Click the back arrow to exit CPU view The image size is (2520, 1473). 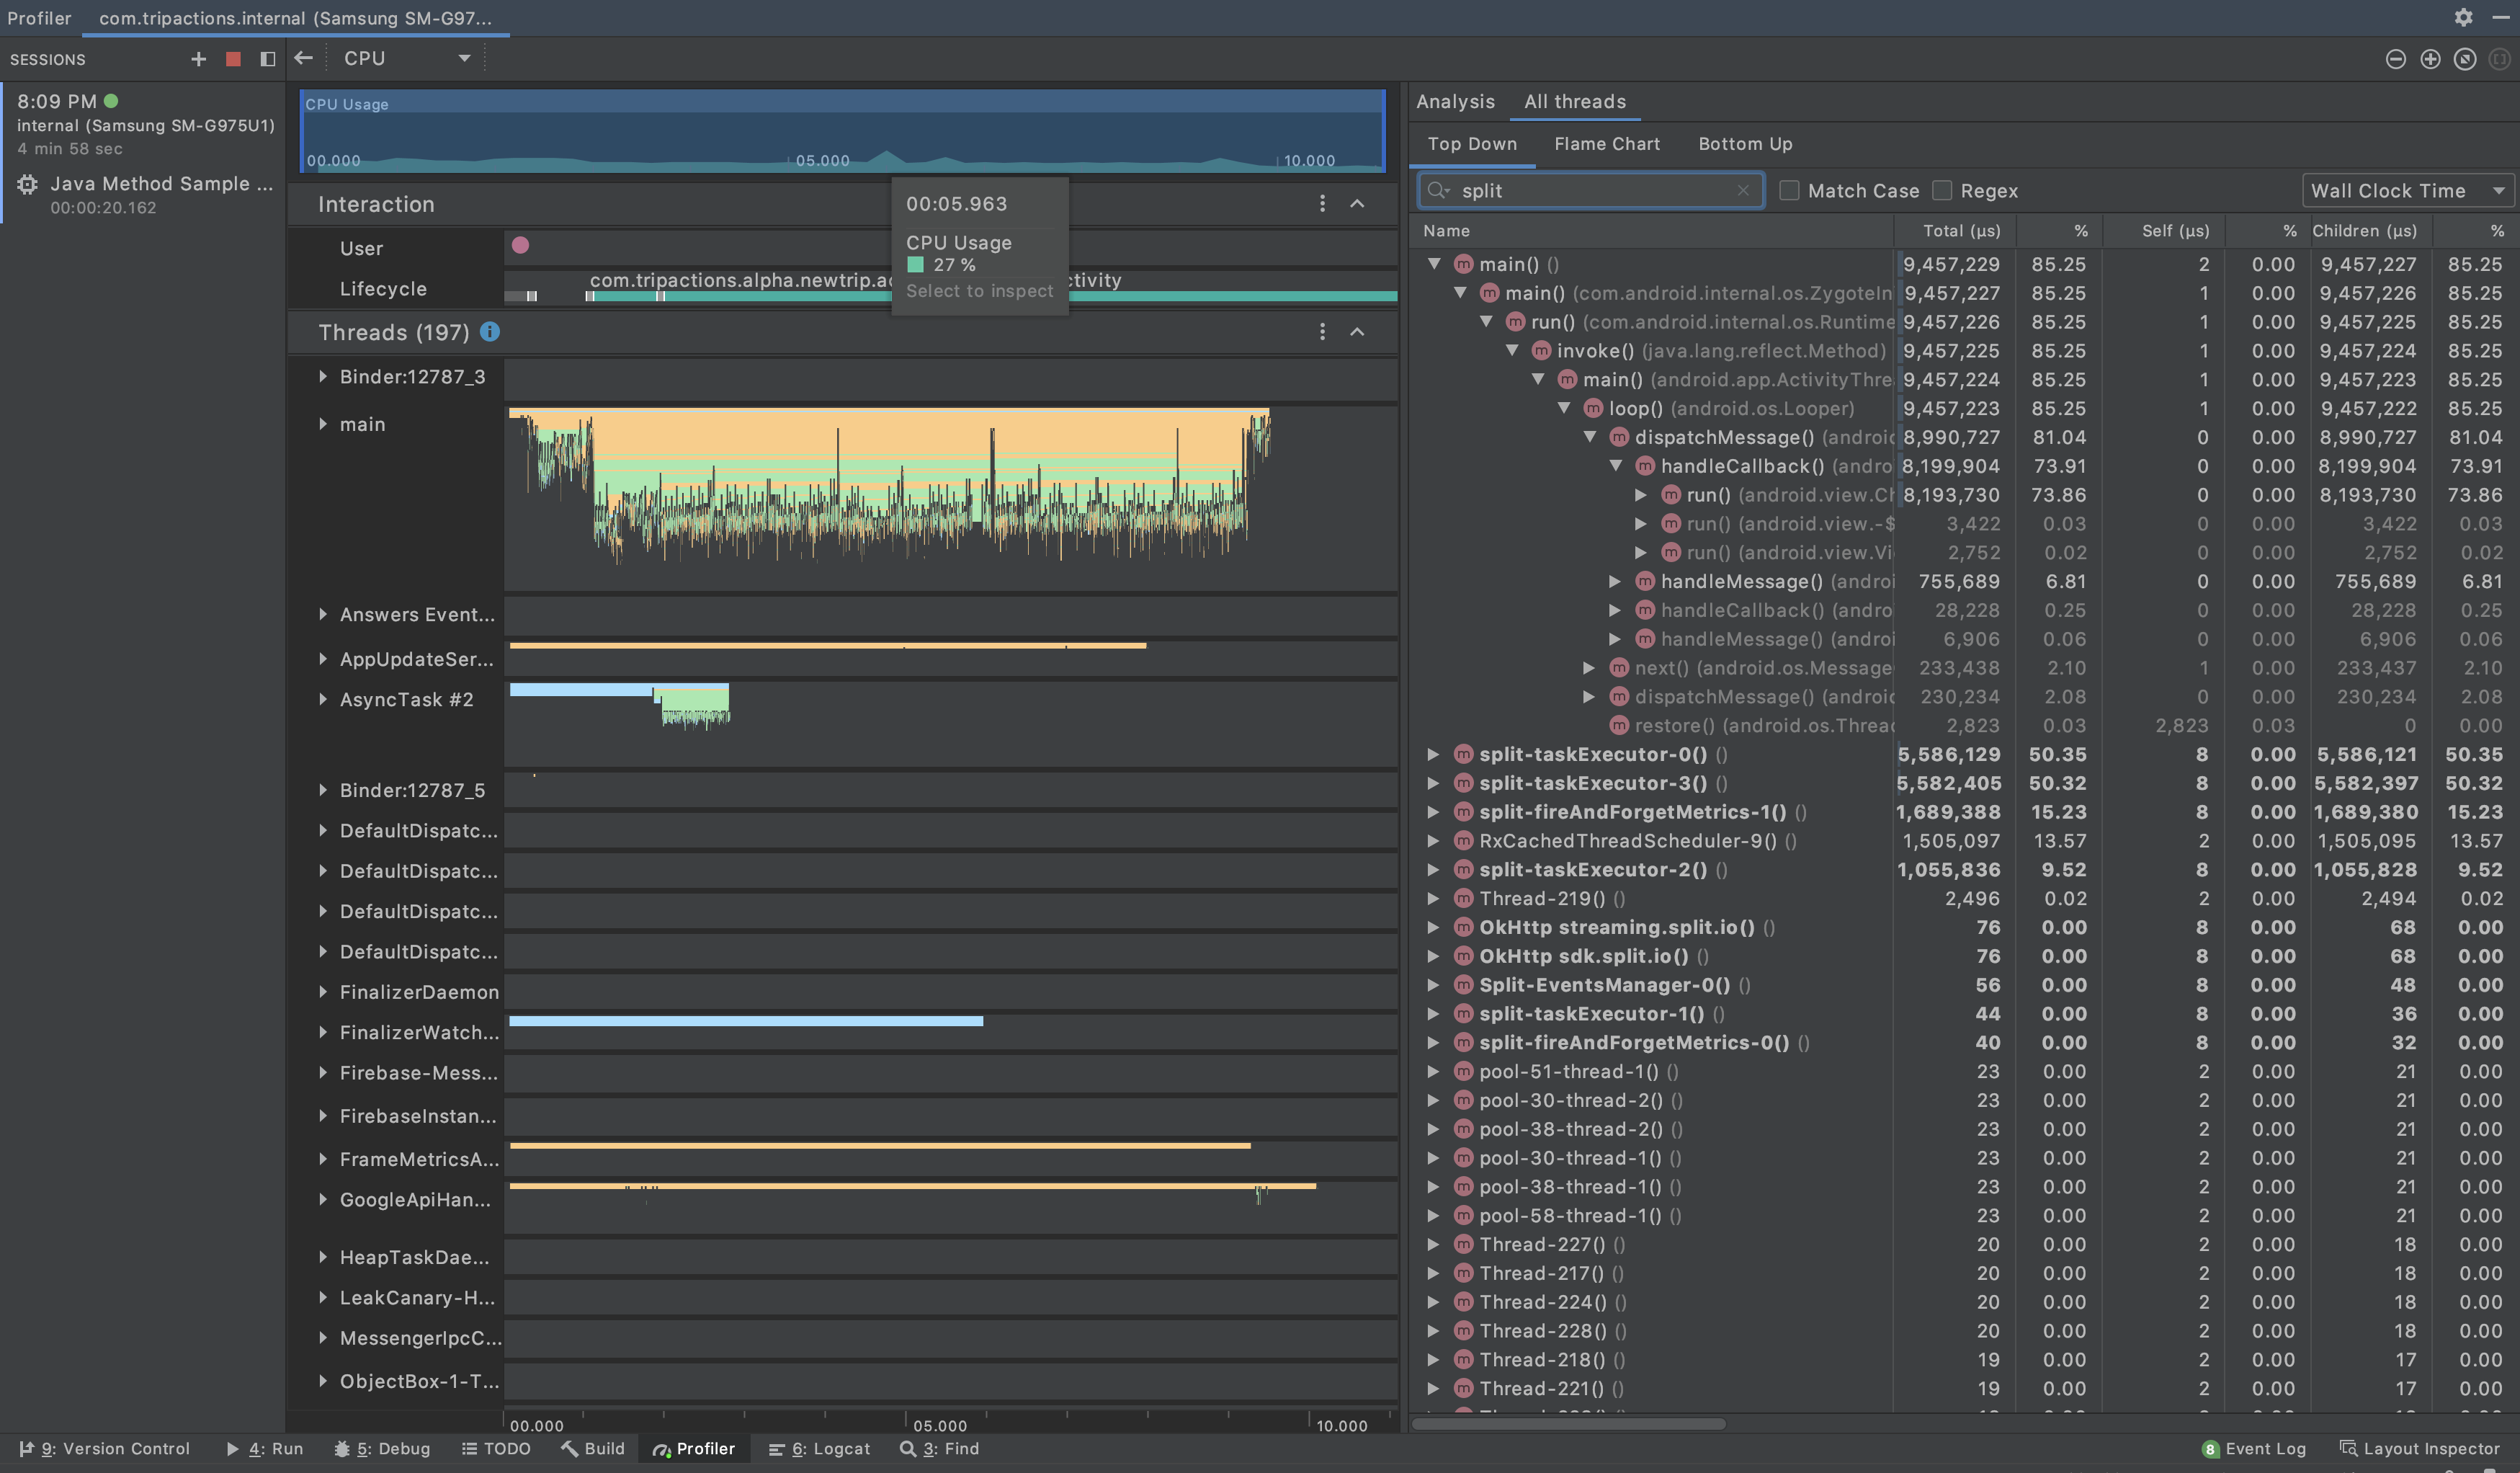(x=304, y=58)
